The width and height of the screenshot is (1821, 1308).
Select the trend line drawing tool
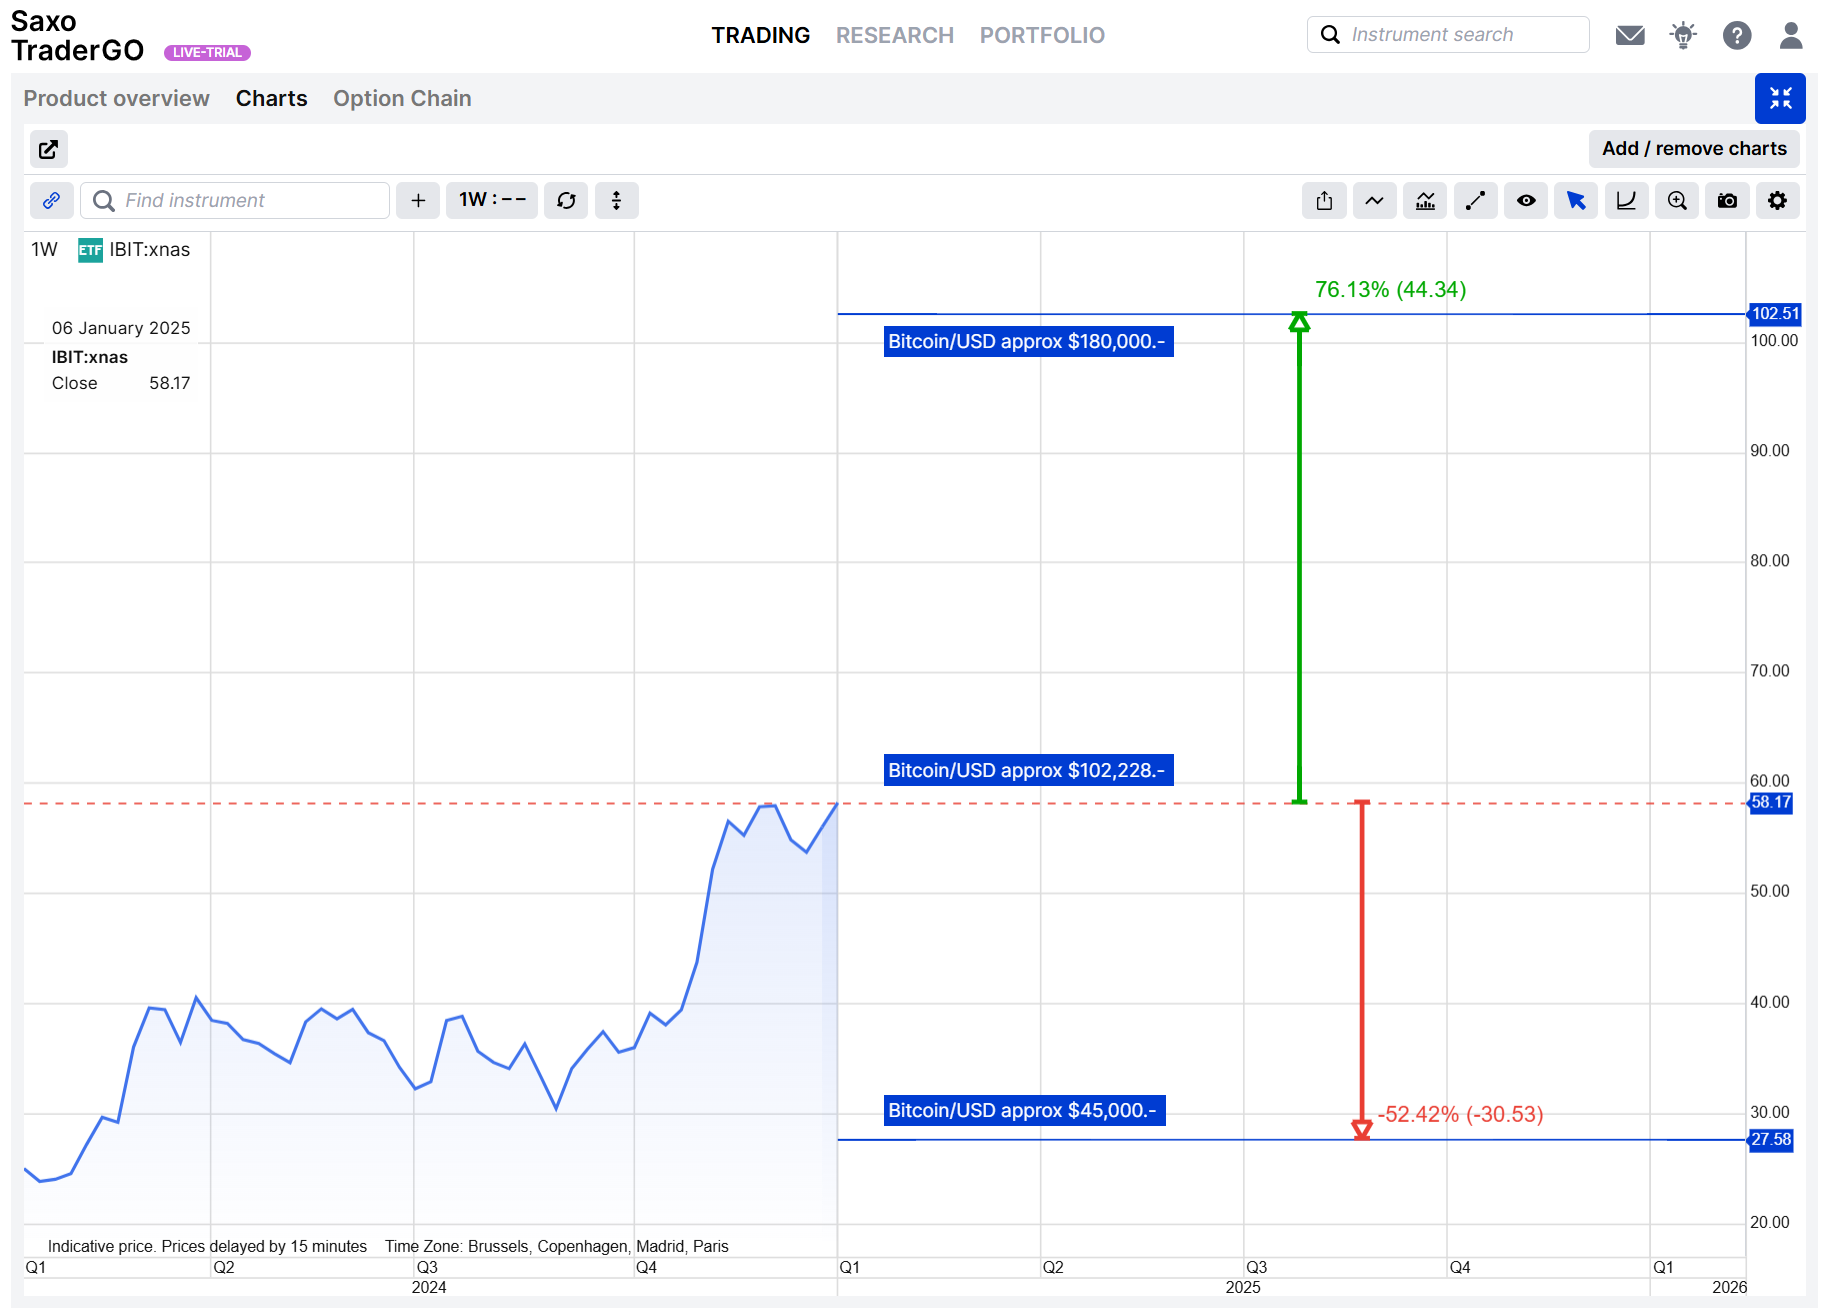1475,201
